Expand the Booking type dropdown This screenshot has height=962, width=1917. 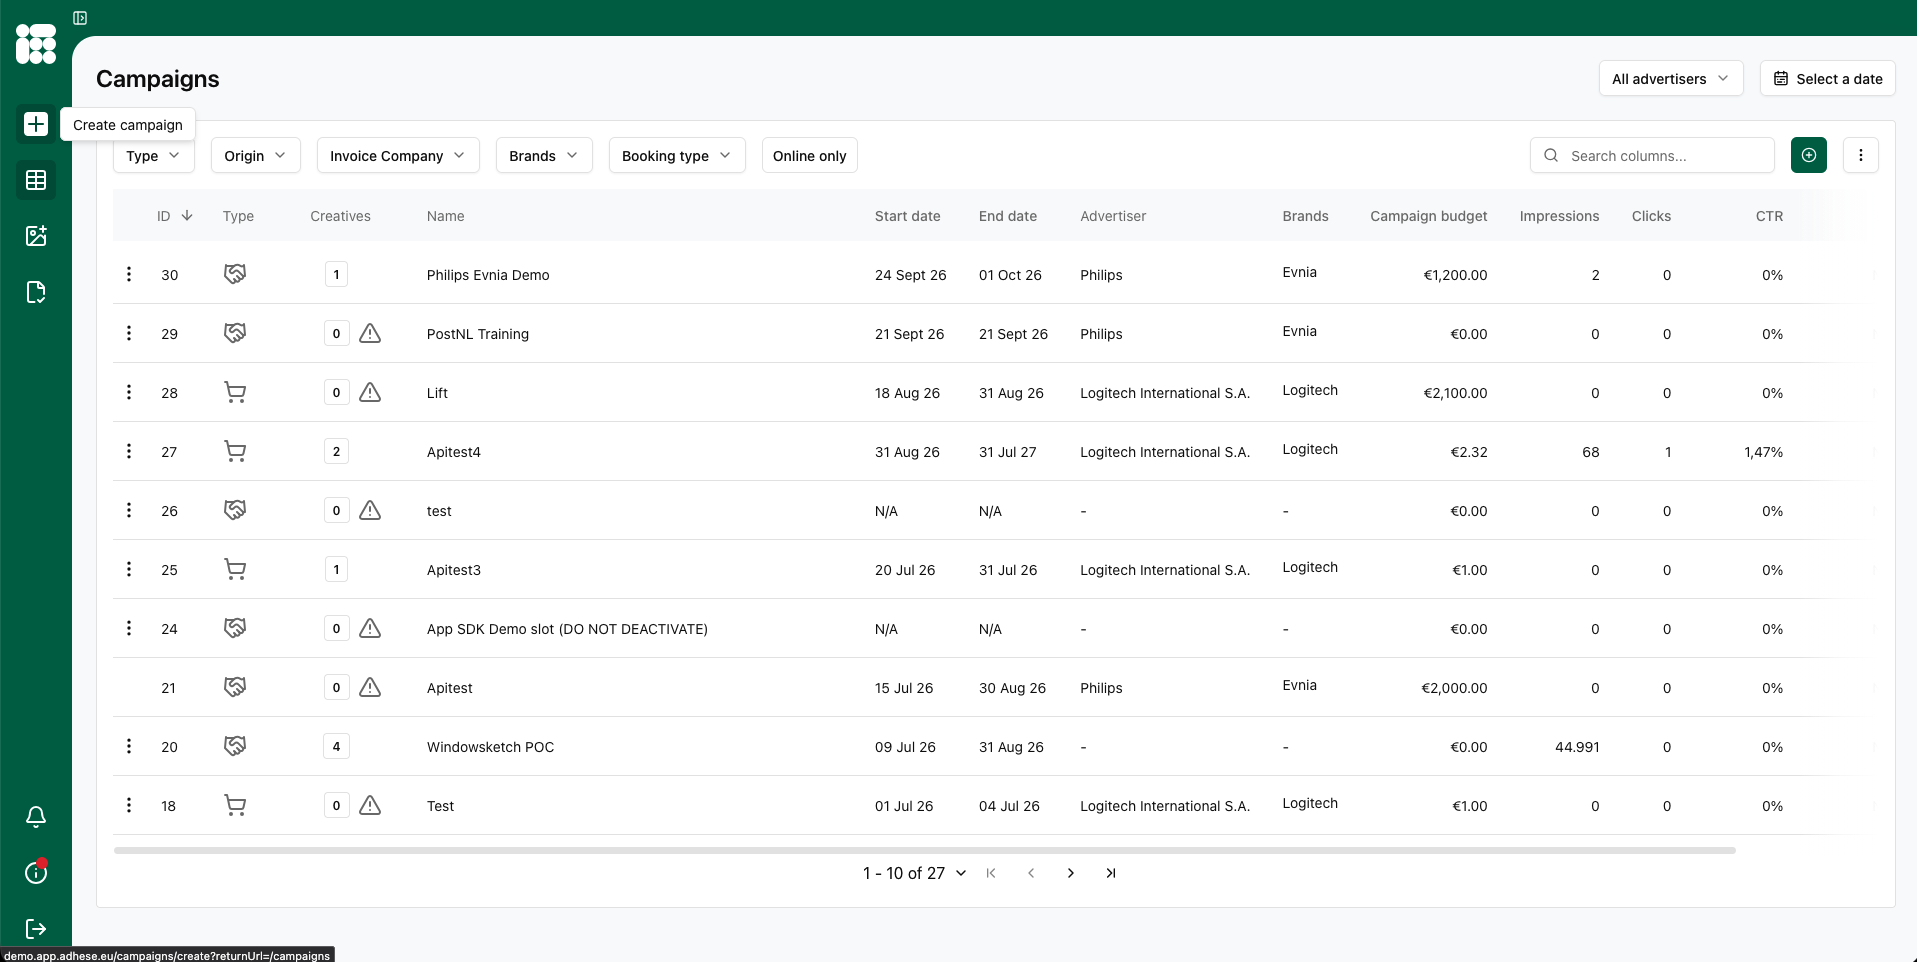click(x=677, y=155)
